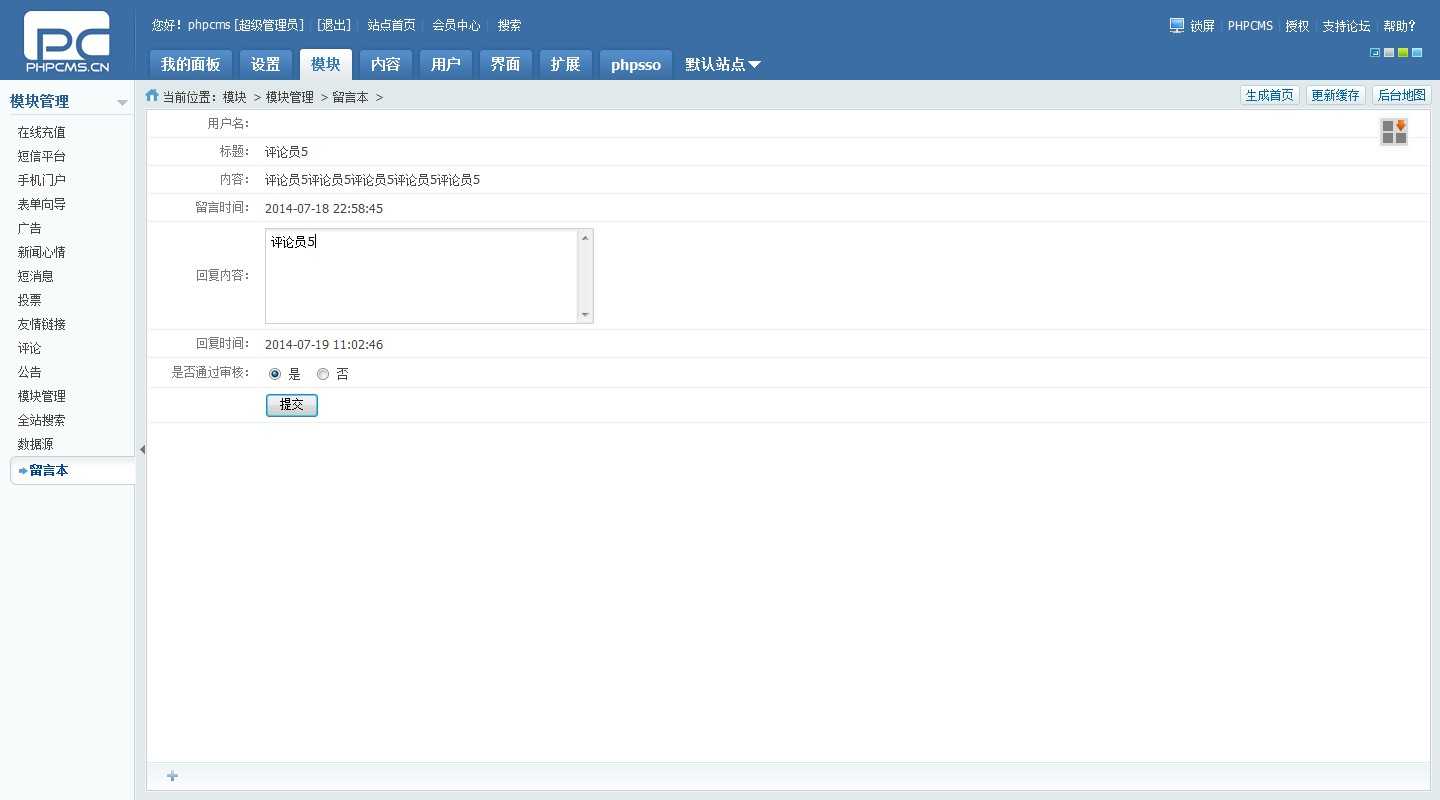Screen dimensions: 1440x800
Task: Select the dark blue theme swatch
Action: (x=1375, y=52)
